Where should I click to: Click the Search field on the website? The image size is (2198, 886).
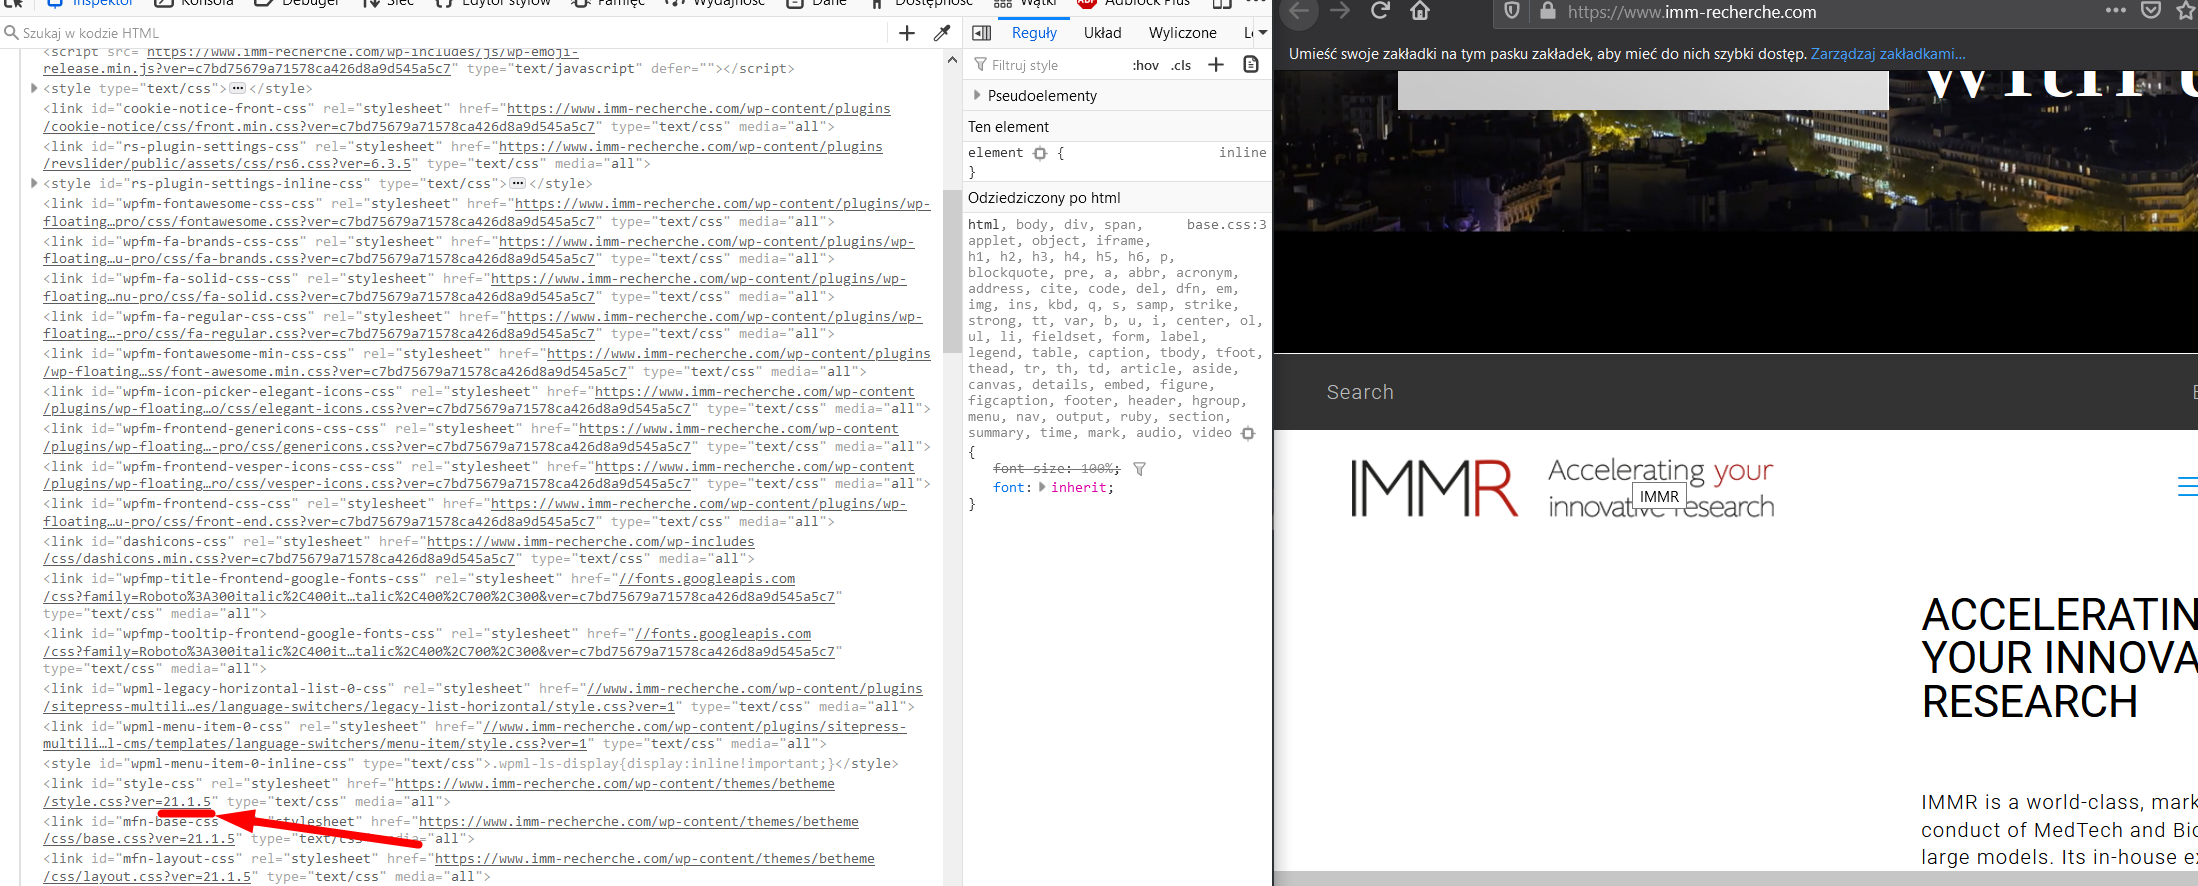point(1360,392)
